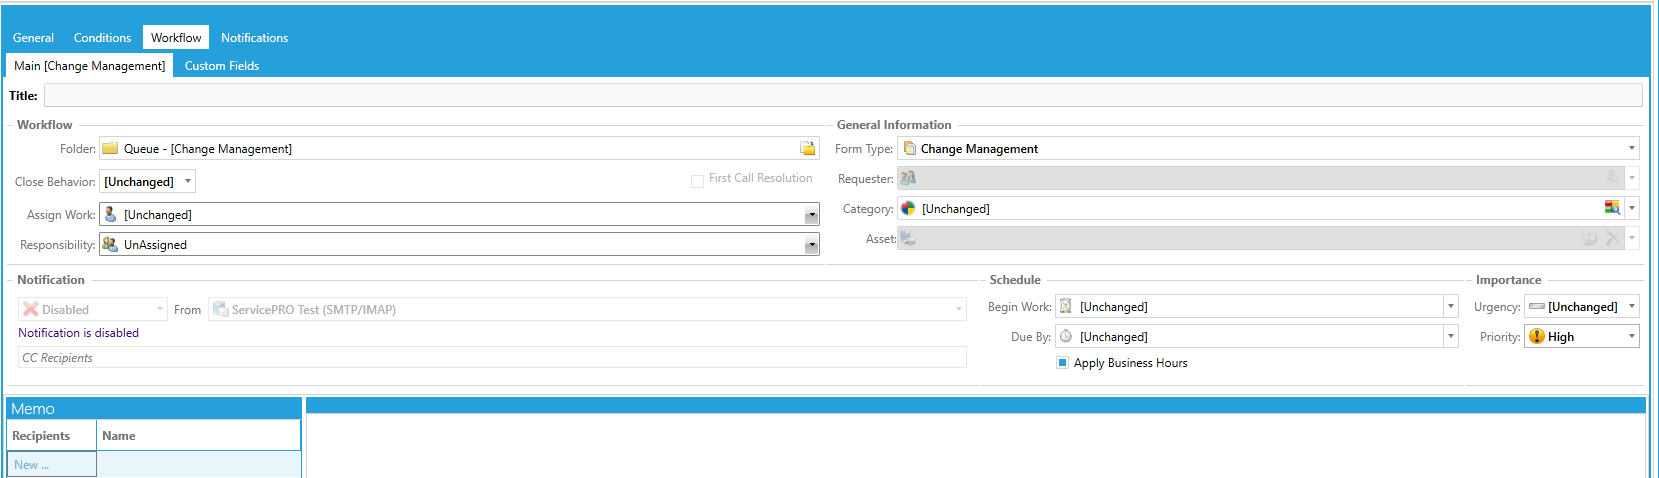Click the Begin Work calendar icon
Viewport: 1659px width, 478px height.
pos(1066,306)
